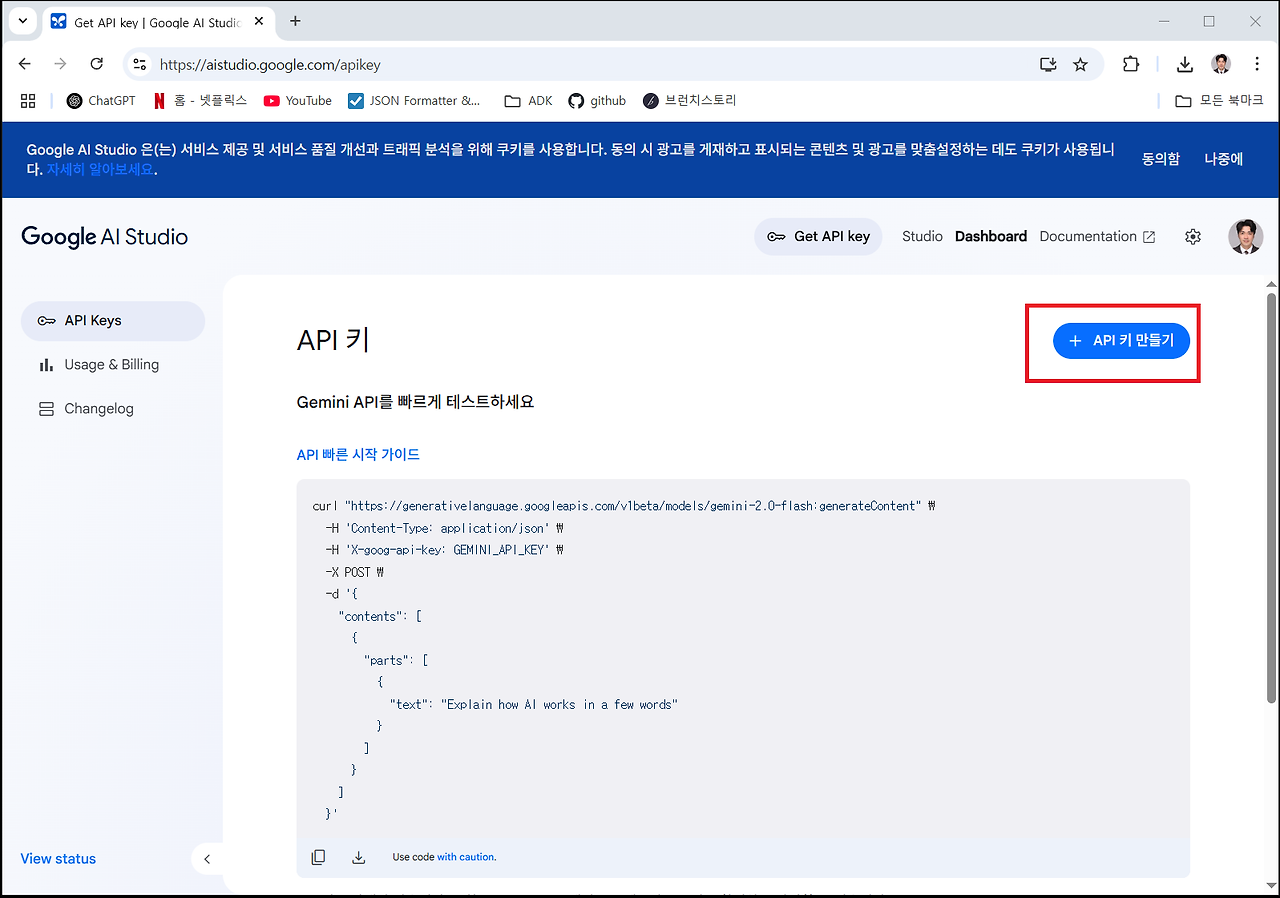Download the curl code snippet
This screenshot has height=898, width=1280.
click(x=358, y=857)
